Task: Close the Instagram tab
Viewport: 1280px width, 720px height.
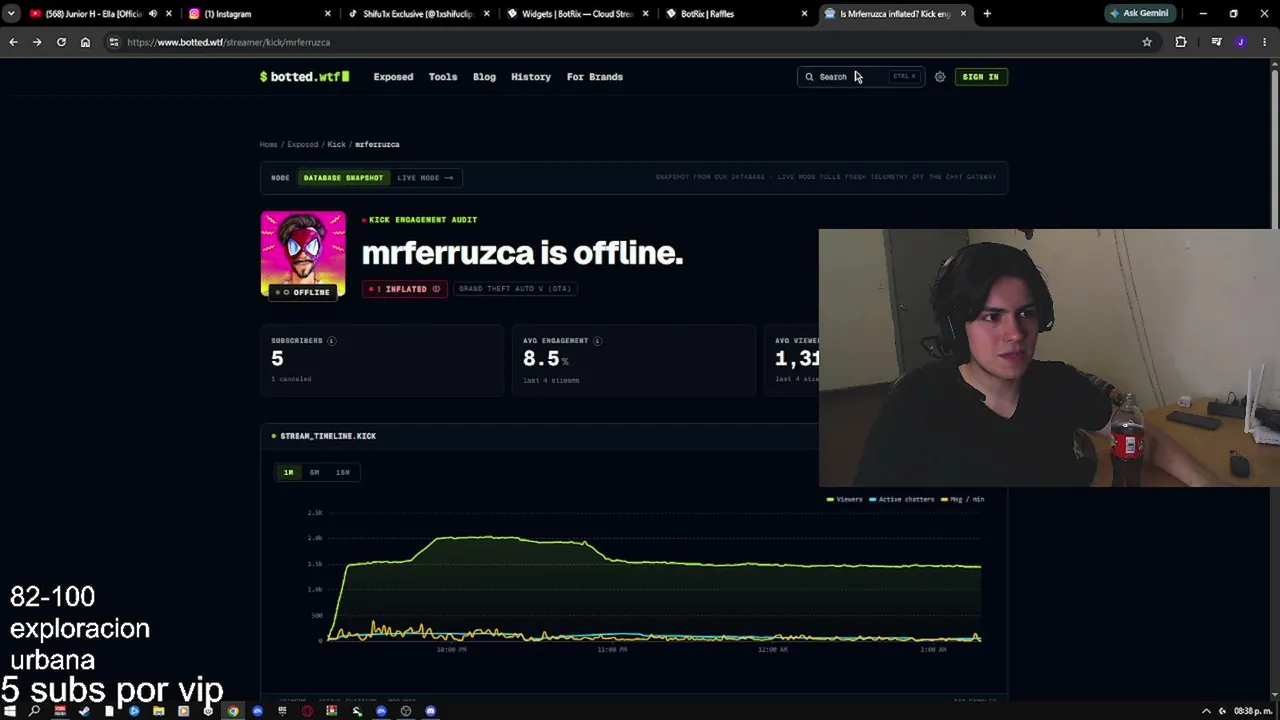Action: [328, 14]
